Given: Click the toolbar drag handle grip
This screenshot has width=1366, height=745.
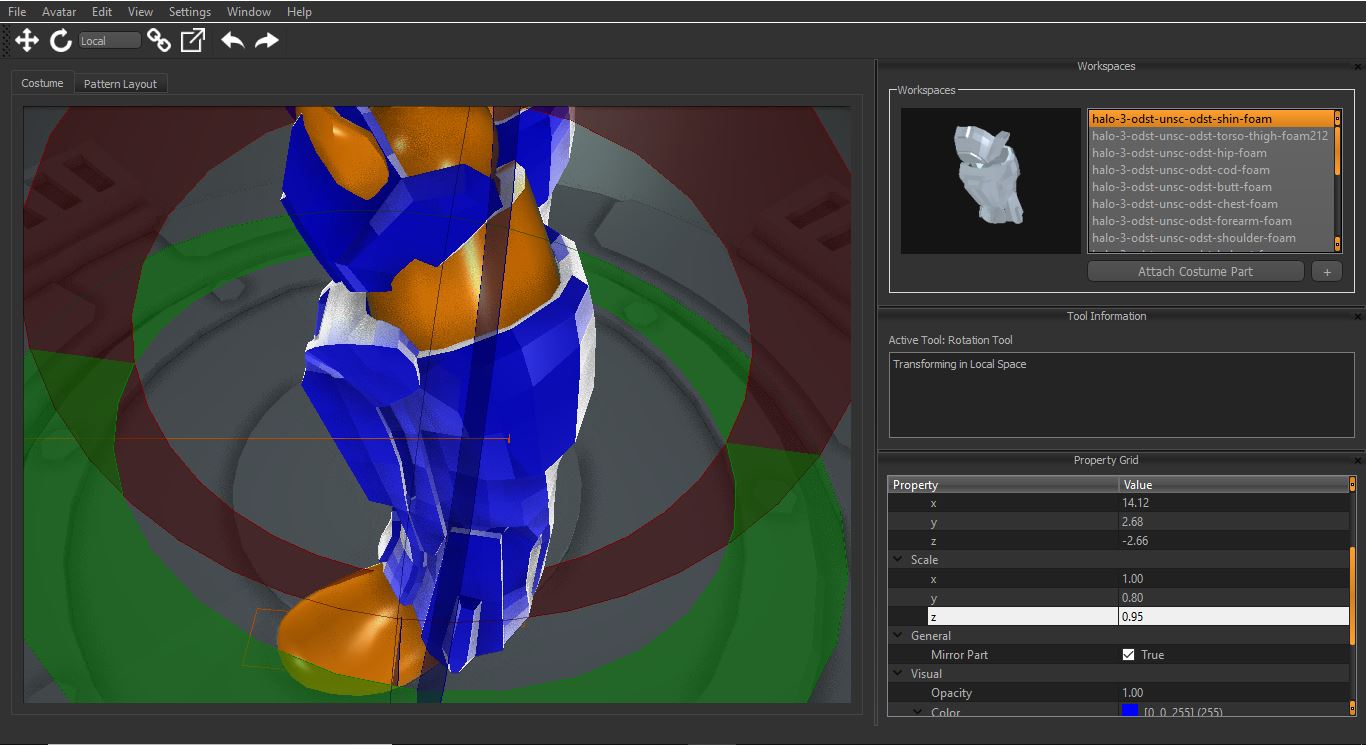Looking at the screenshot, I should (x=8, y=40).
